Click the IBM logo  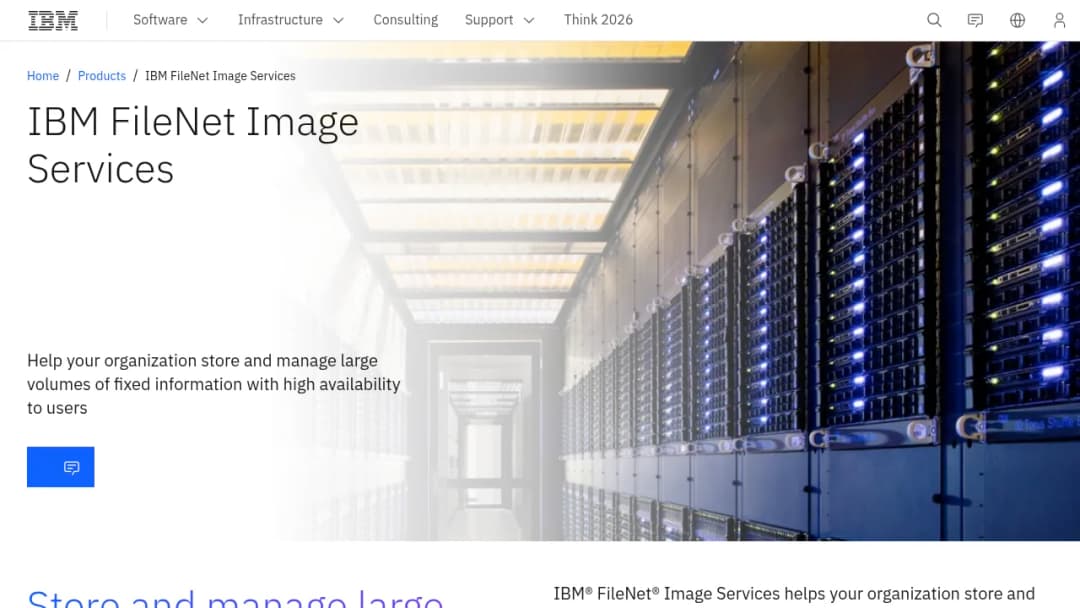coord(53,20)
